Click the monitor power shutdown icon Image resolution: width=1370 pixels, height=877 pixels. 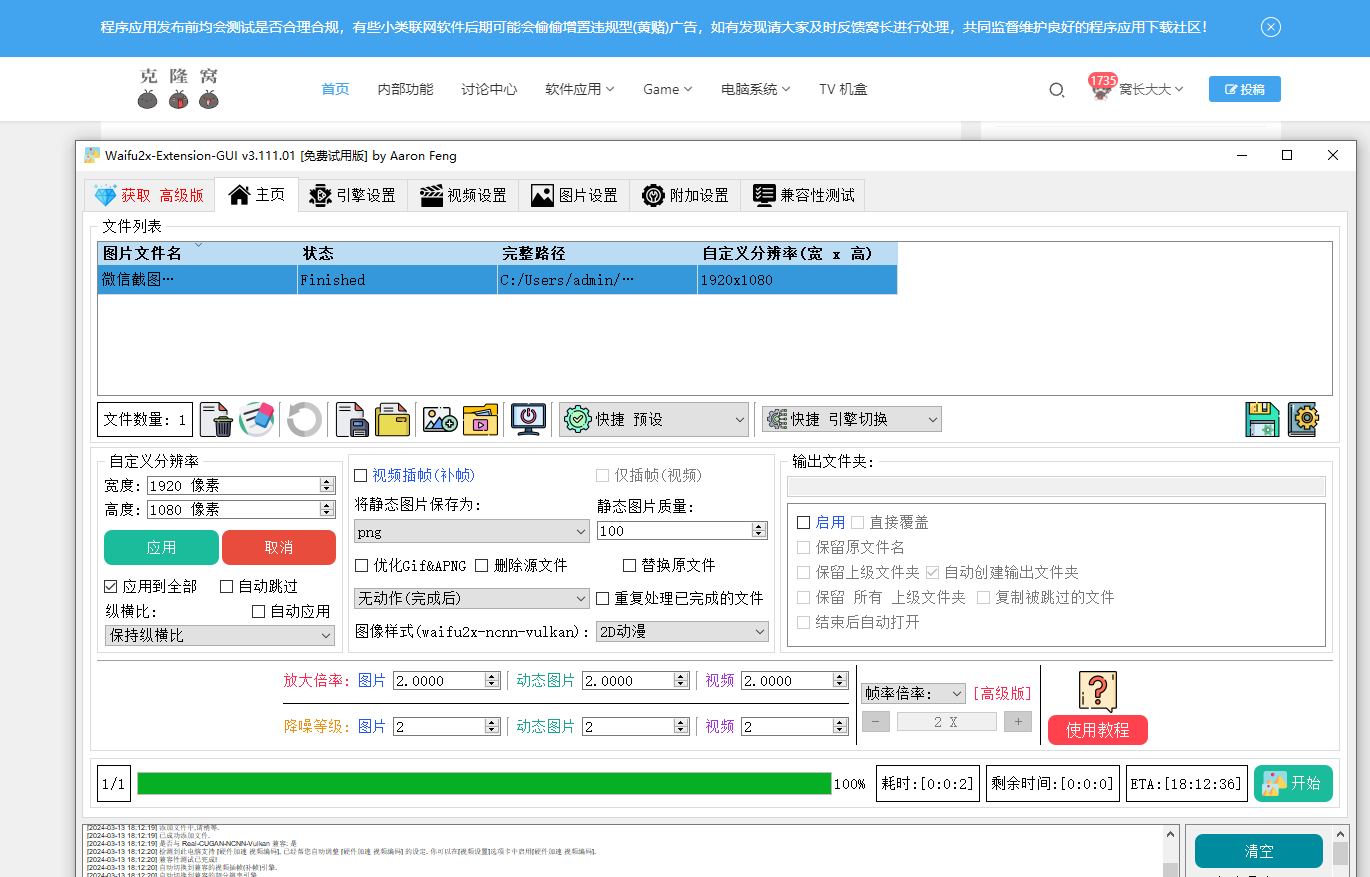coord(528,419)
